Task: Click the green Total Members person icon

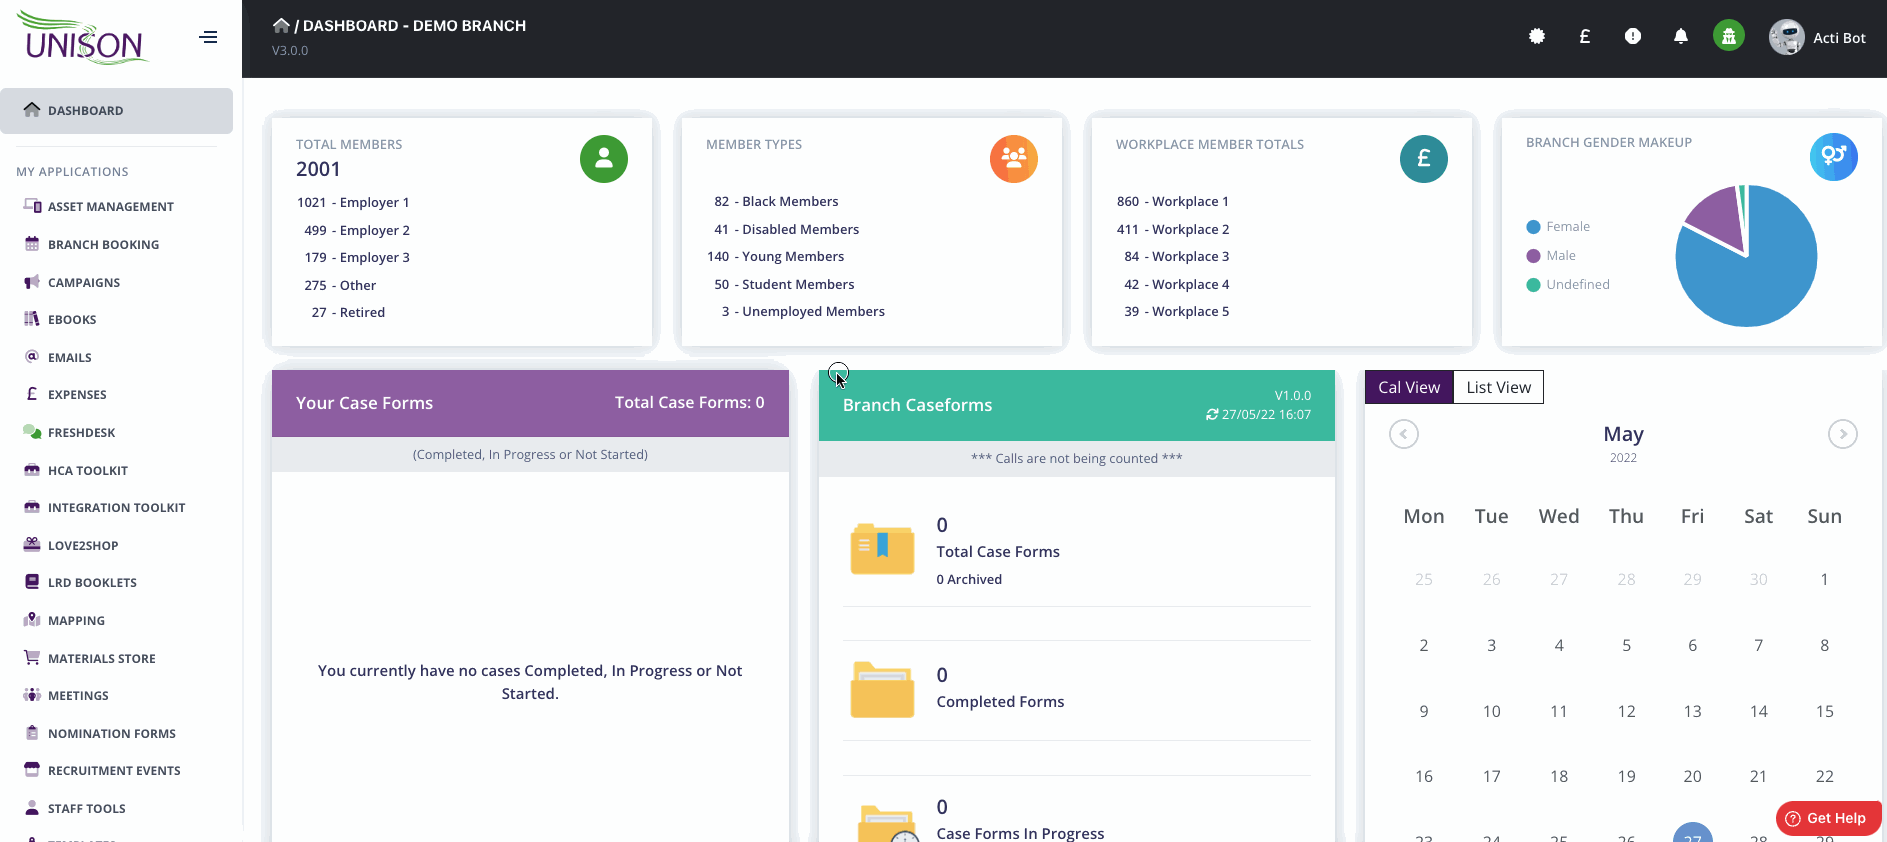Action: [603, 159]
